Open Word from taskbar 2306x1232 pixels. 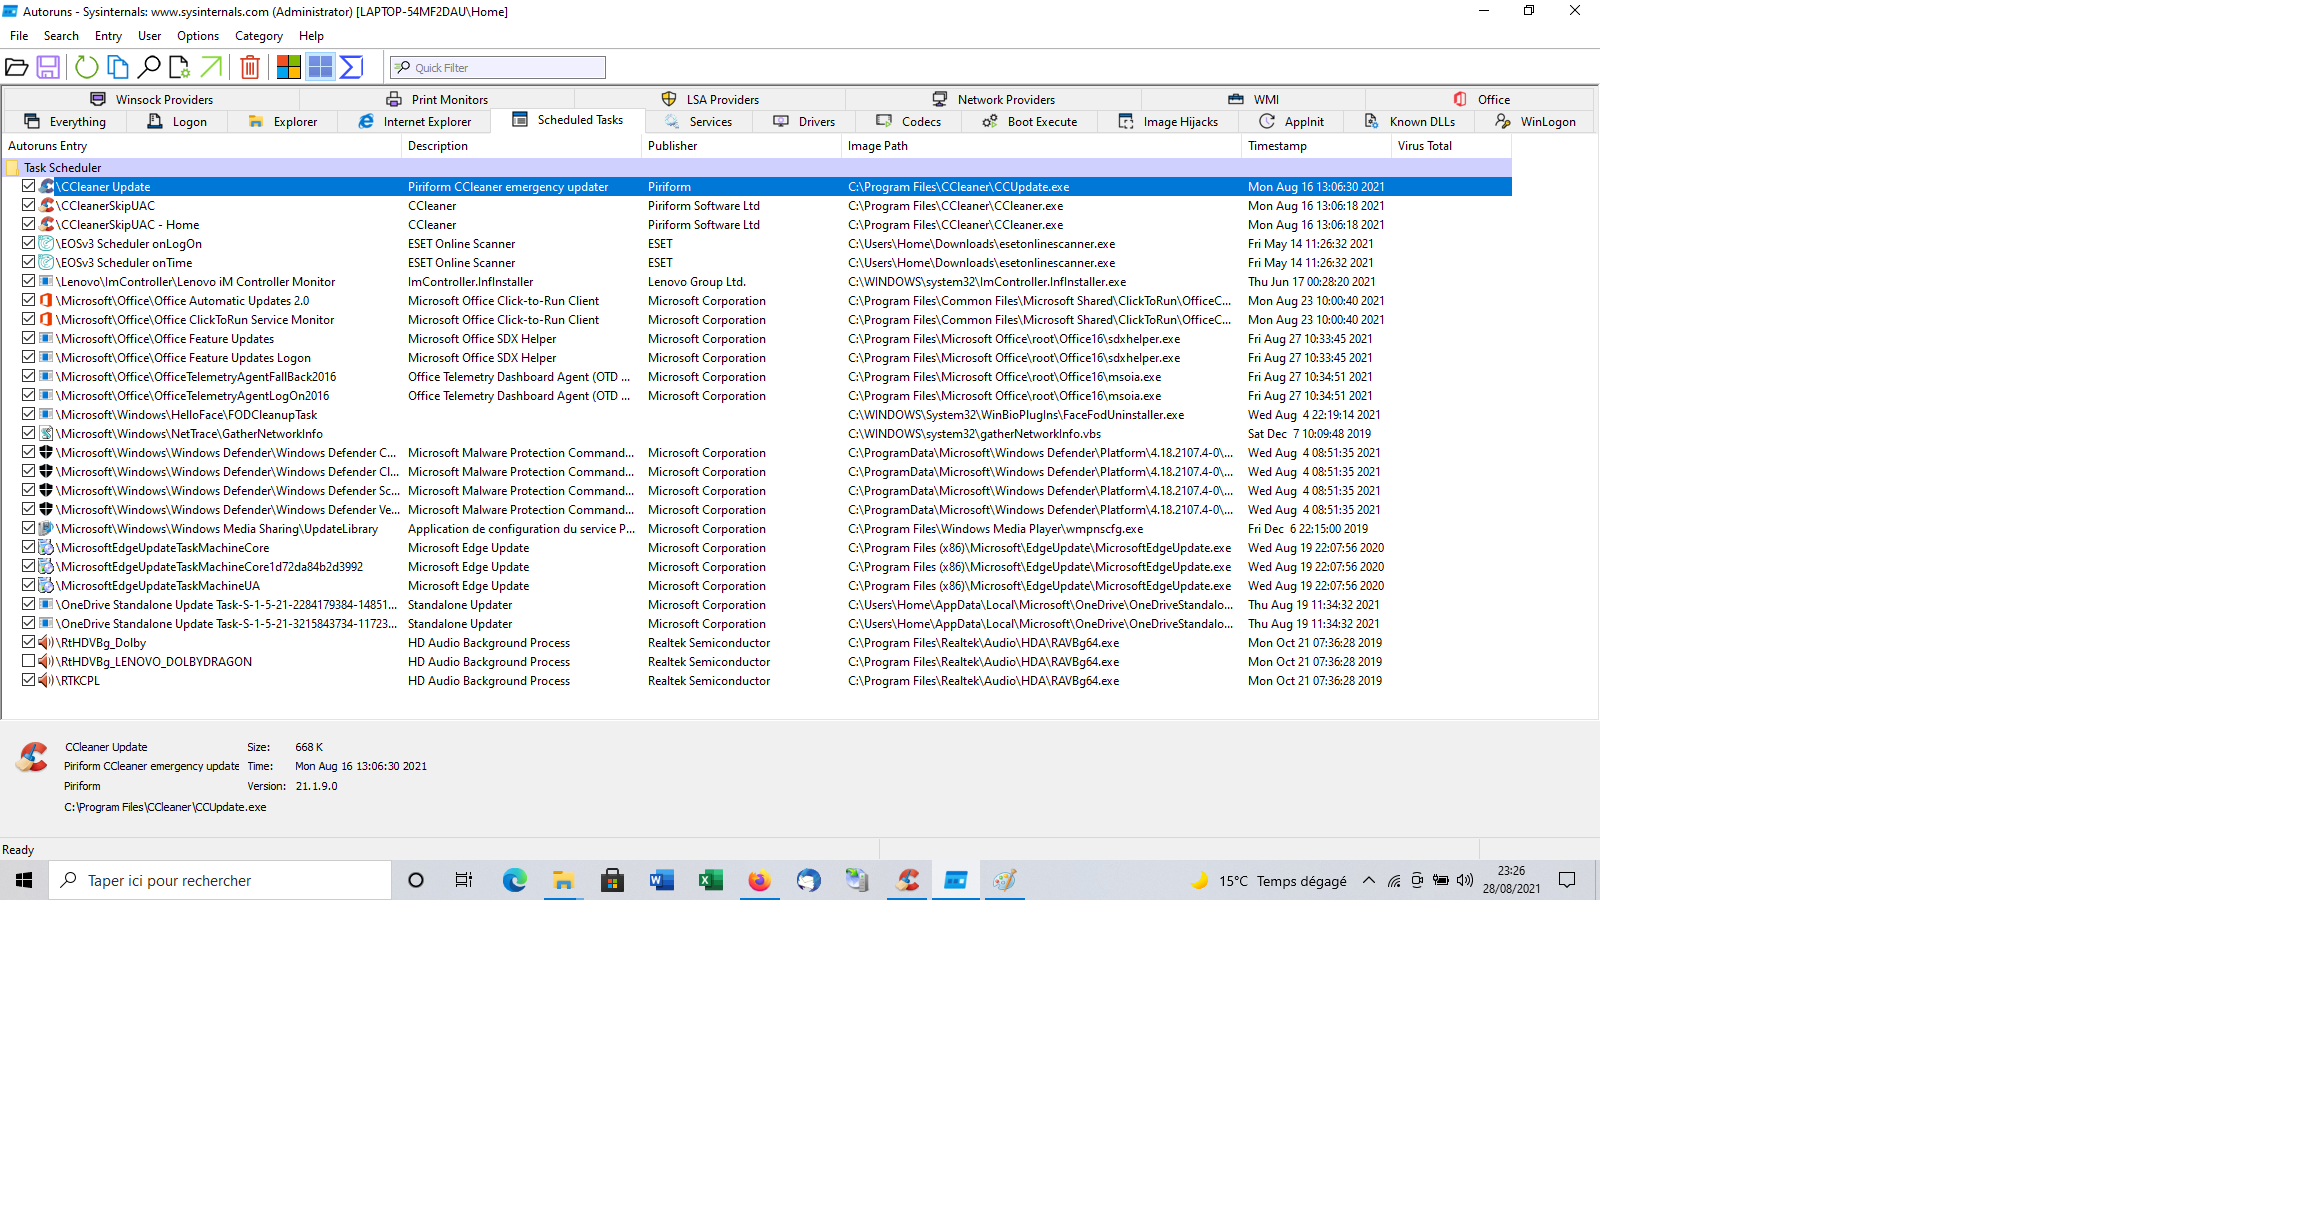pos(661,880)
